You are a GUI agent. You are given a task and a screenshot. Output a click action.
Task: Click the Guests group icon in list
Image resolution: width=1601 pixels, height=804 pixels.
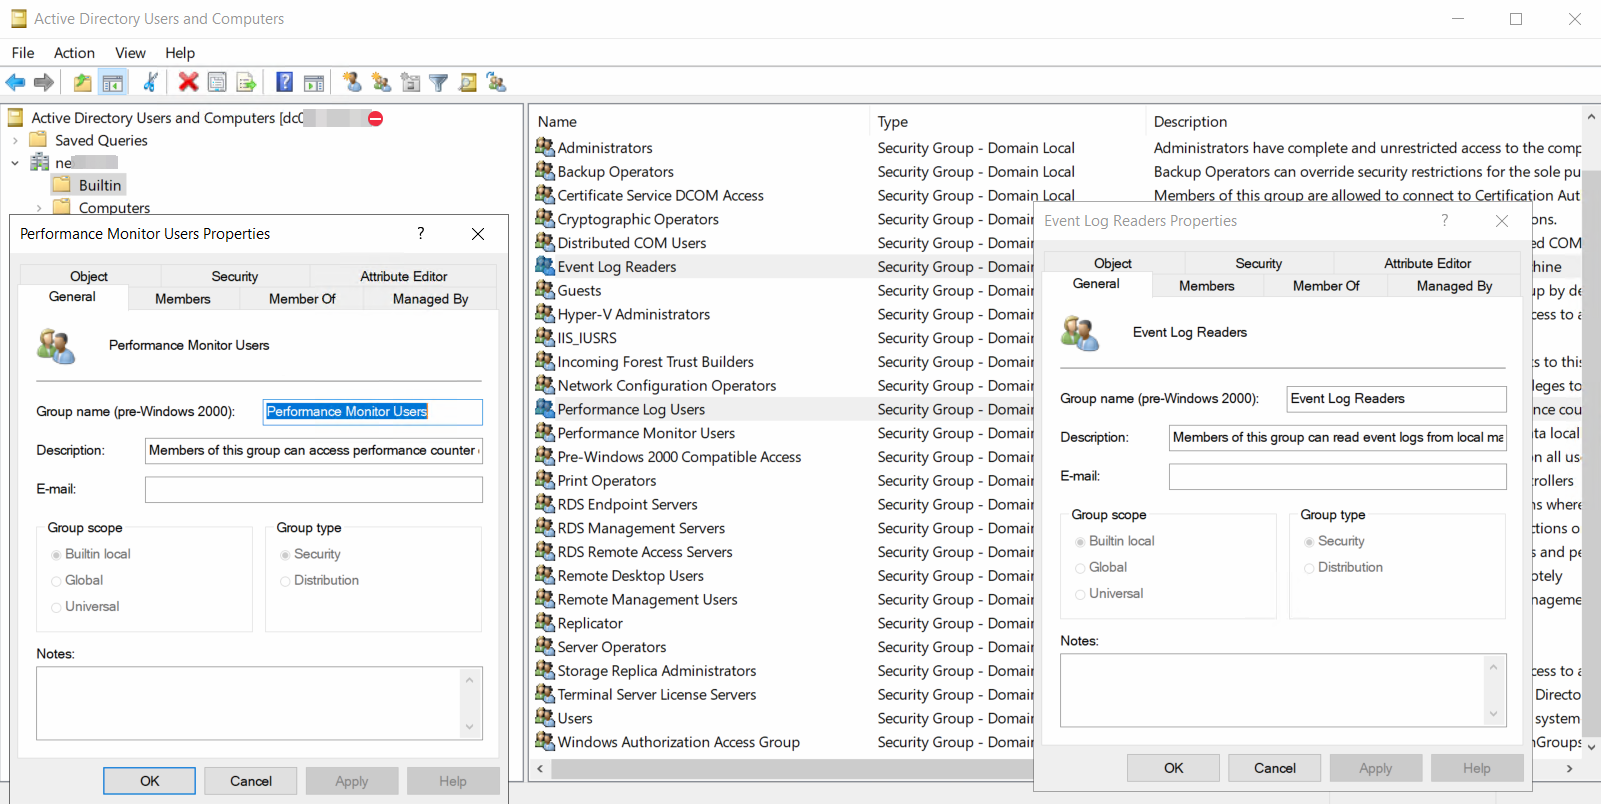pos(545,290)
